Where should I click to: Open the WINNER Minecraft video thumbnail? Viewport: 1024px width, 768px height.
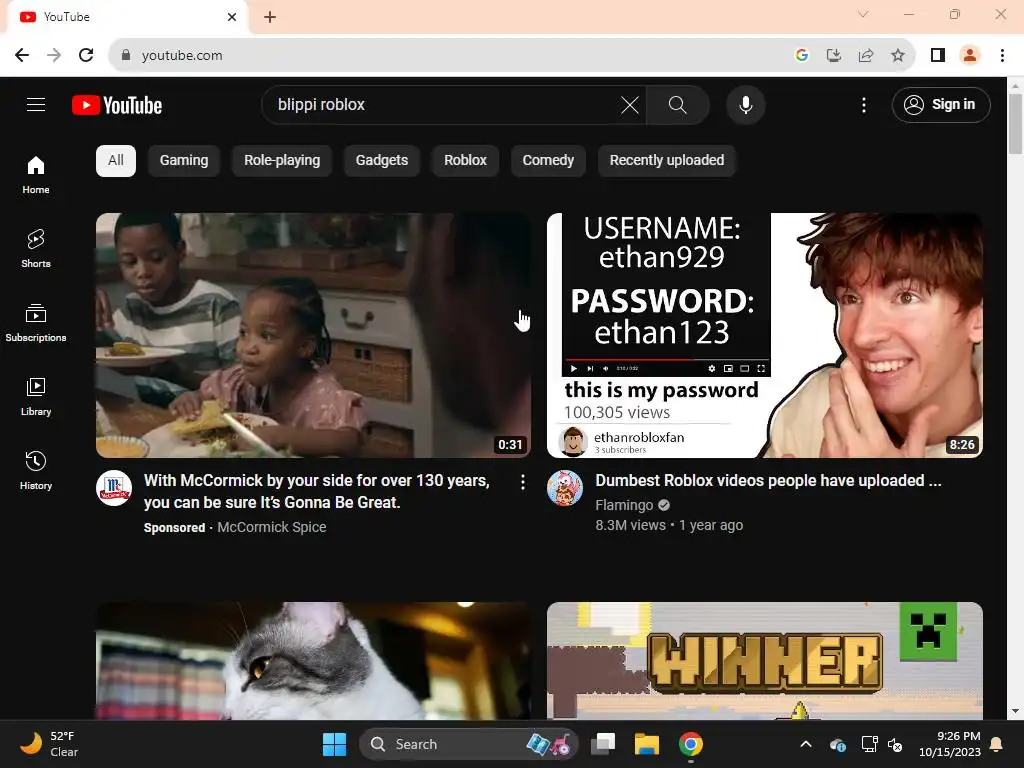(765, 661)
